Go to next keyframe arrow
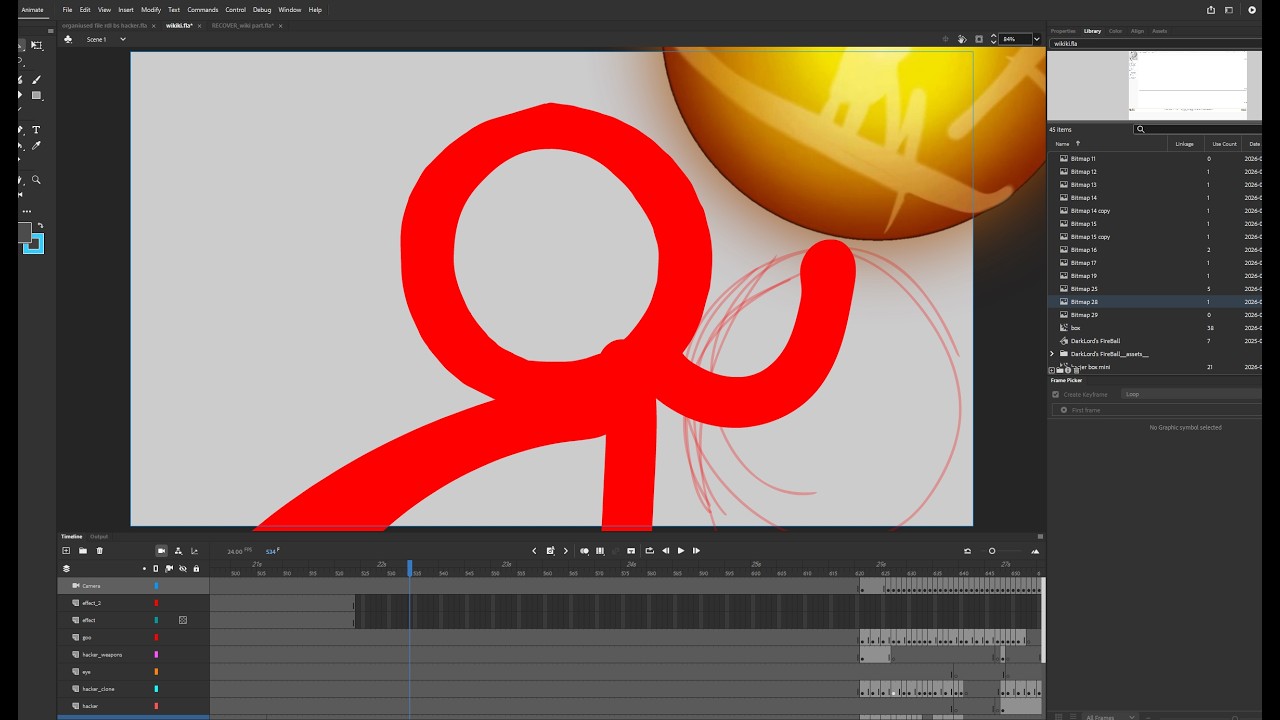 click(566, 551)
